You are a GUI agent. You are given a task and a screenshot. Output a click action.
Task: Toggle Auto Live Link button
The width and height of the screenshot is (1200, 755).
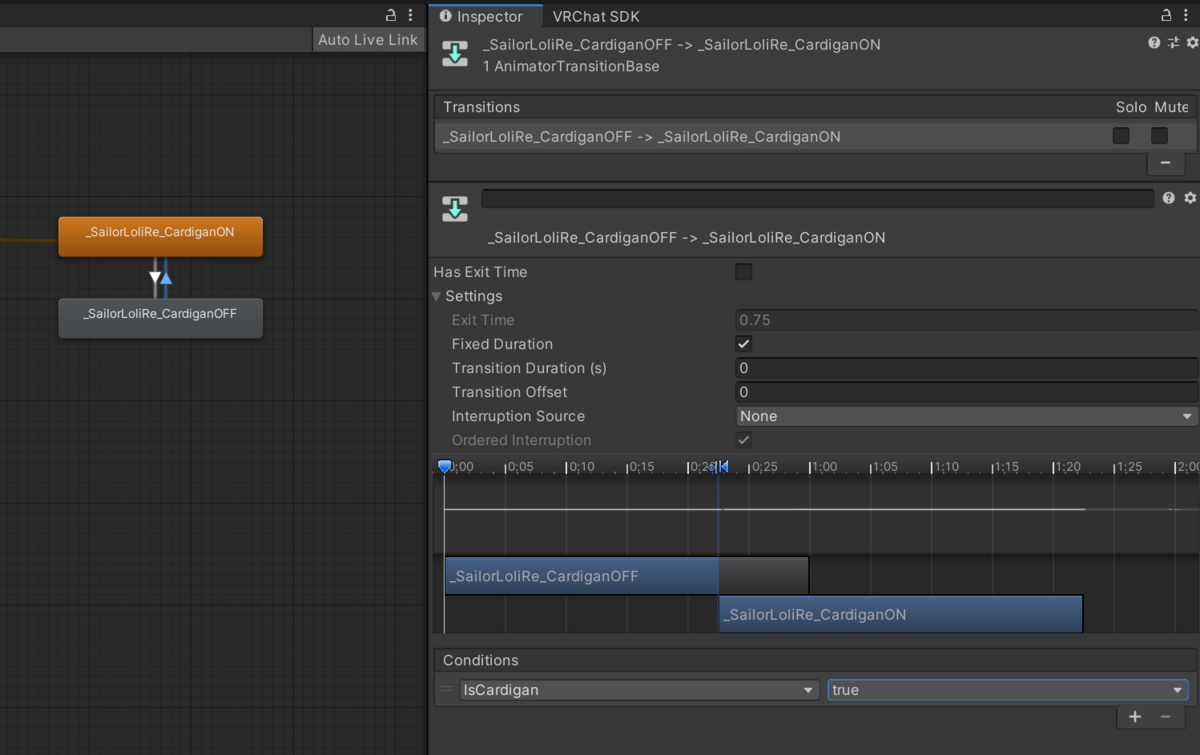point(368,40)
